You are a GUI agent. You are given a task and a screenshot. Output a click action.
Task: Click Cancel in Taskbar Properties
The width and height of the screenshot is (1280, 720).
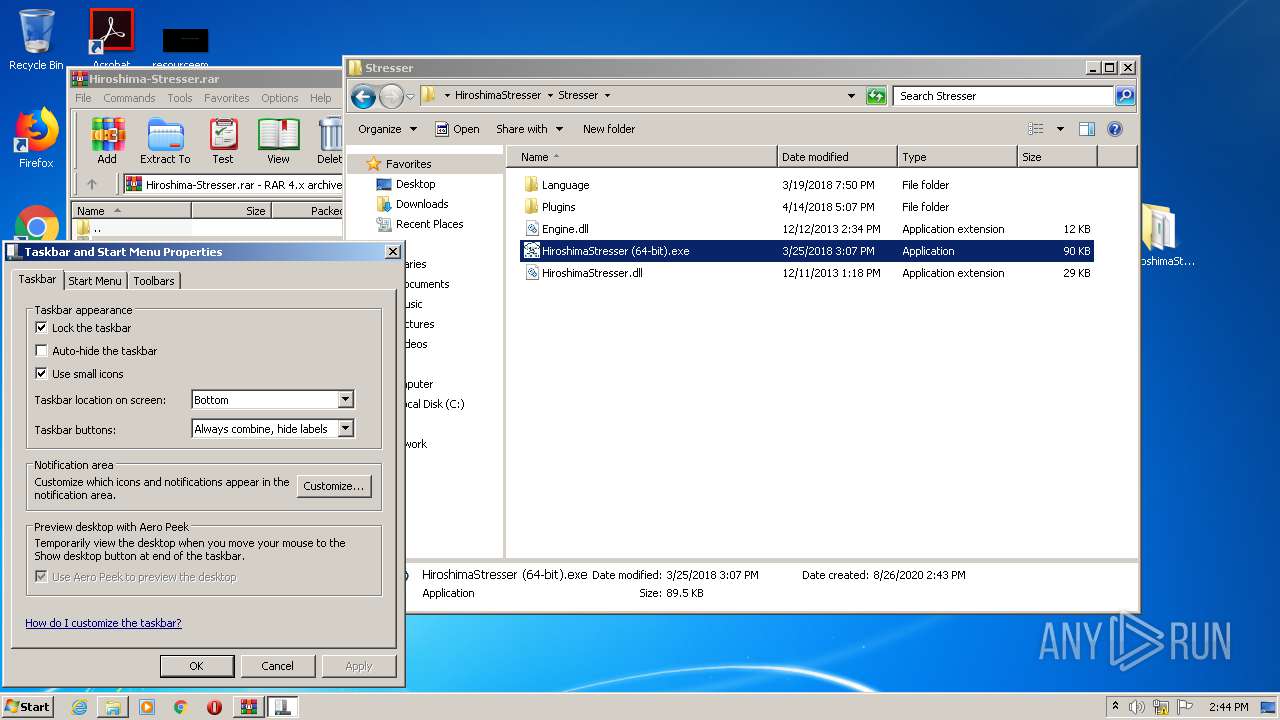[x=277, y=666]
